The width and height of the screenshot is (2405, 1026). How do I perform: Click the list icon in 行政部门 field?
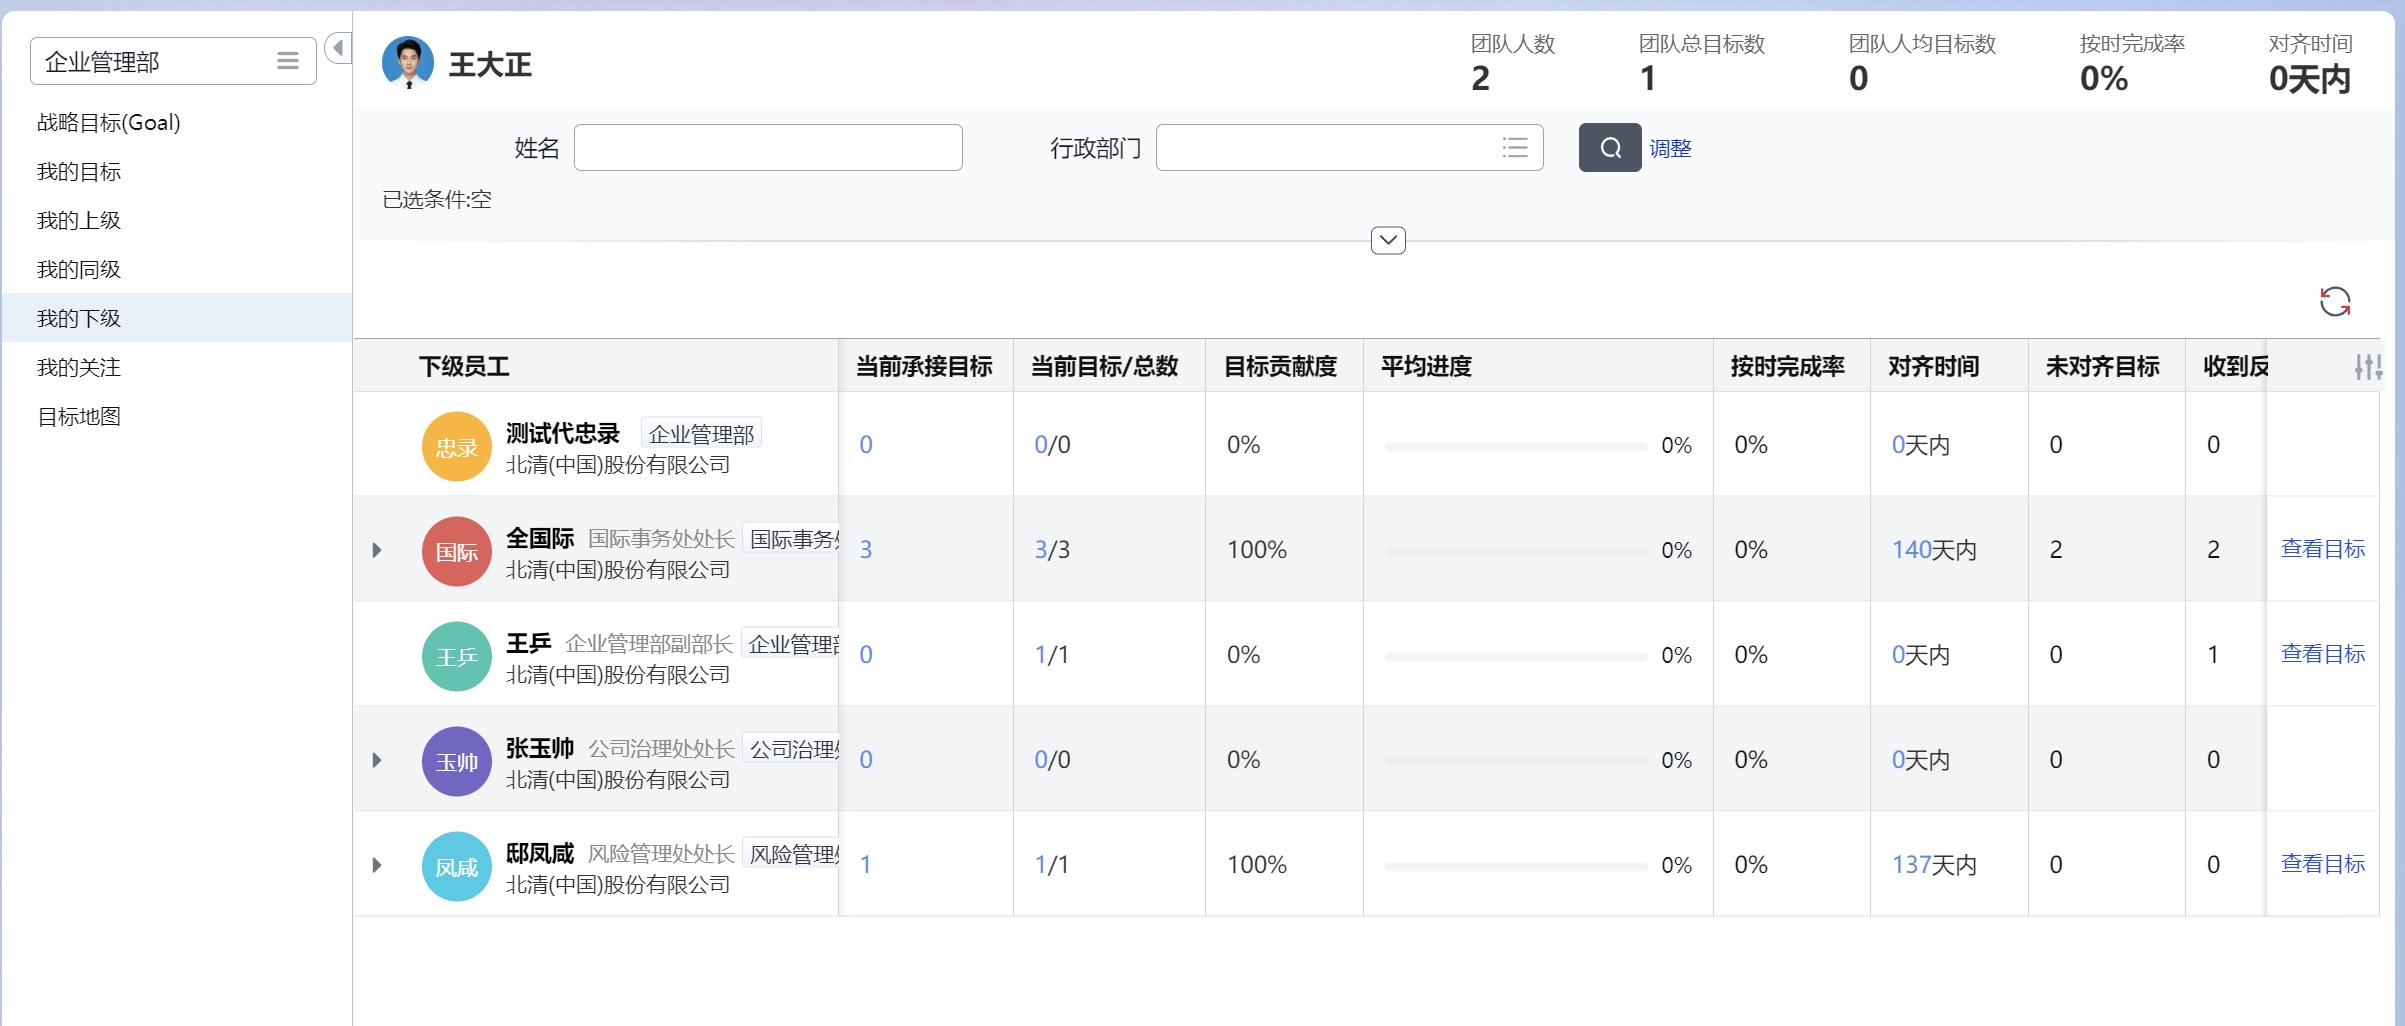[x=1515, y=148]
